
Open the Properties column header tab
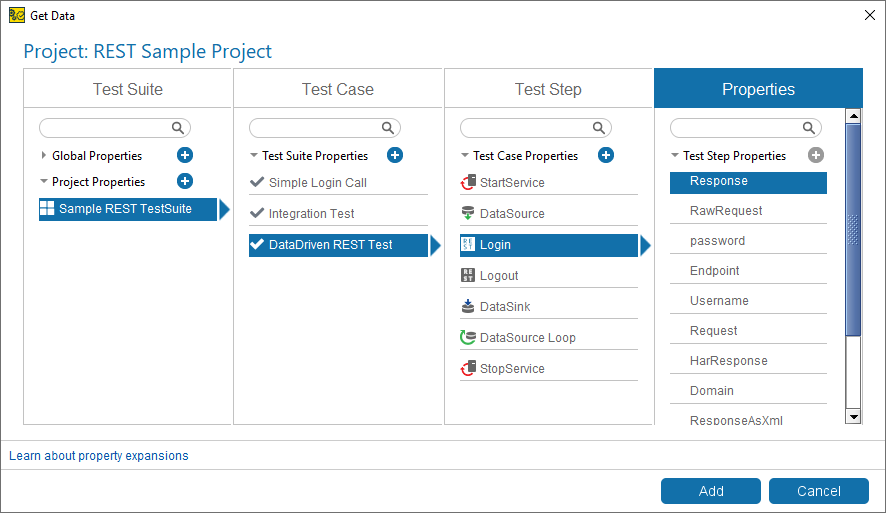coord(758,89)
